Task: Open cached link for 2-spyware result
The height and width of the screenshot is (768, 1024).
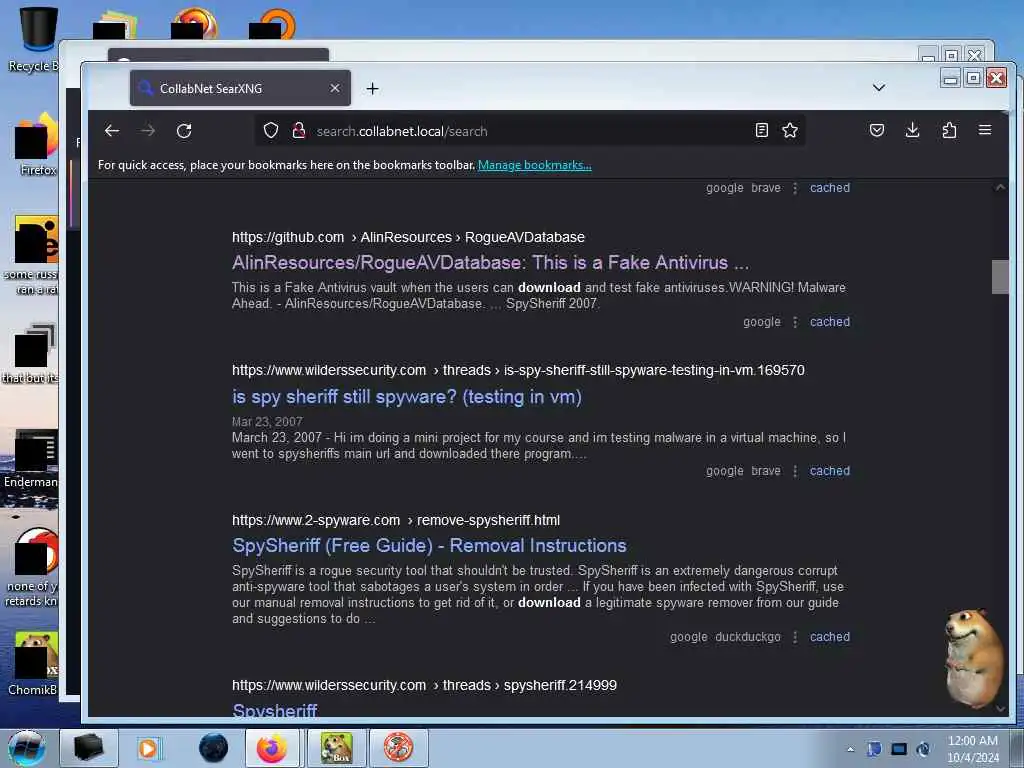Action: [x=829, y=637]
